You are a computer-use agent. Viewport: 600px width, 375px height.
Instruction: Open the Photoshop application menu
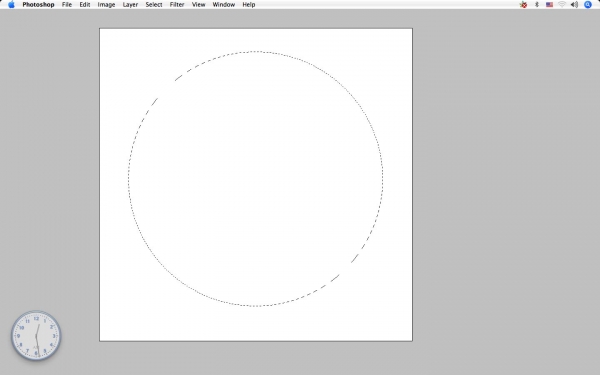tap(38, 5)
